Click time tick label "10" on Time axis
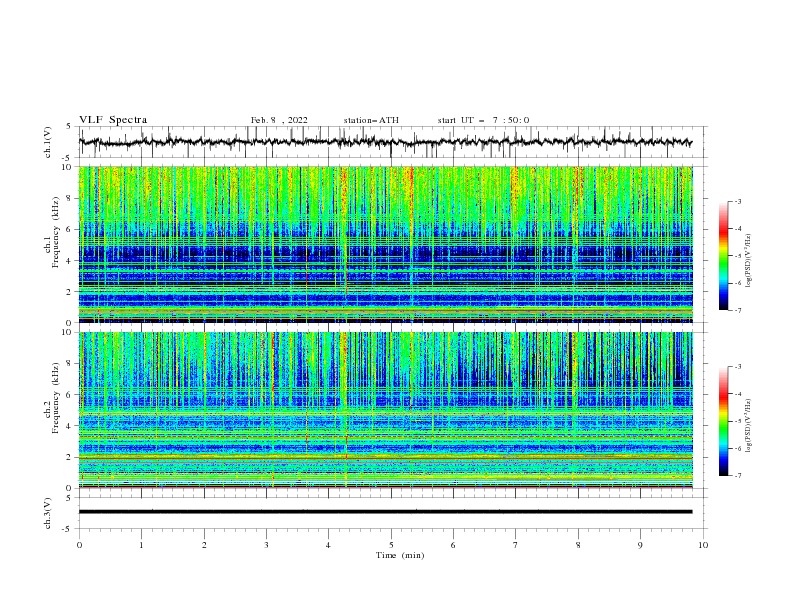 click(703, 545)
